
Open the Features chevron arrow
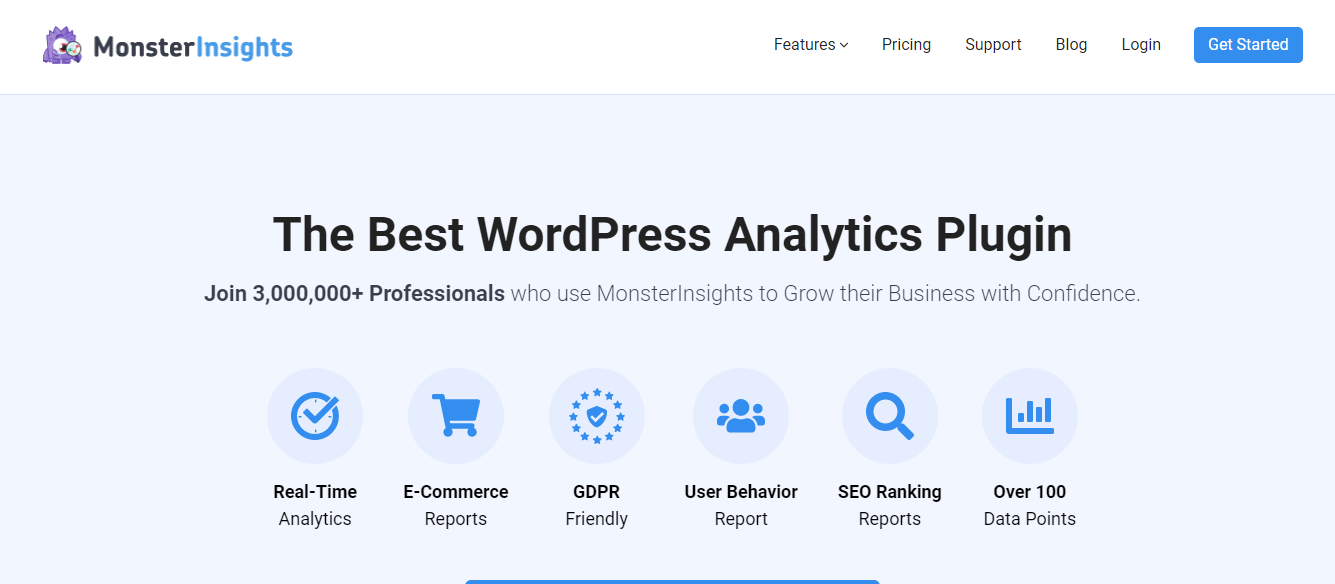[x=843, y=45]
